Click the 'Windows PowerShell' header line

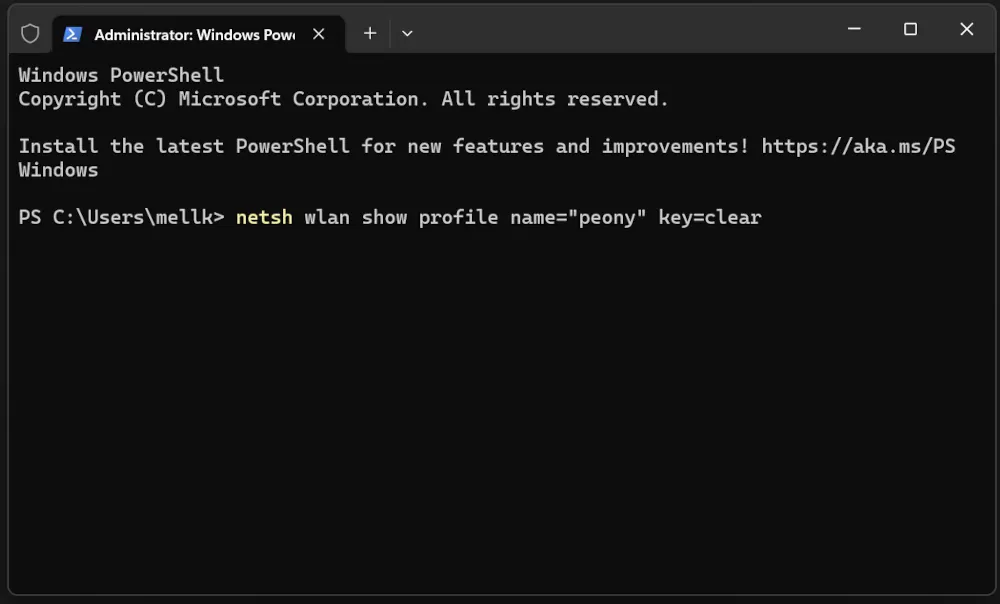[121, 75]
